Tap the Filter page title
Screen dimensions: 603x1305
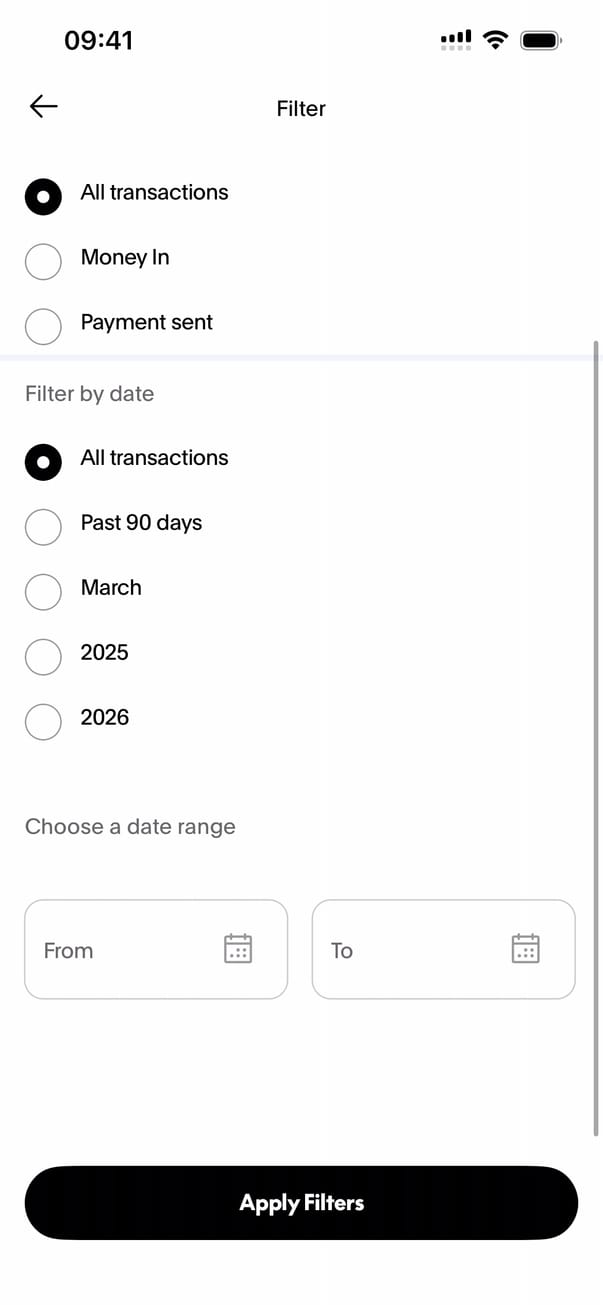pos(301,108)
